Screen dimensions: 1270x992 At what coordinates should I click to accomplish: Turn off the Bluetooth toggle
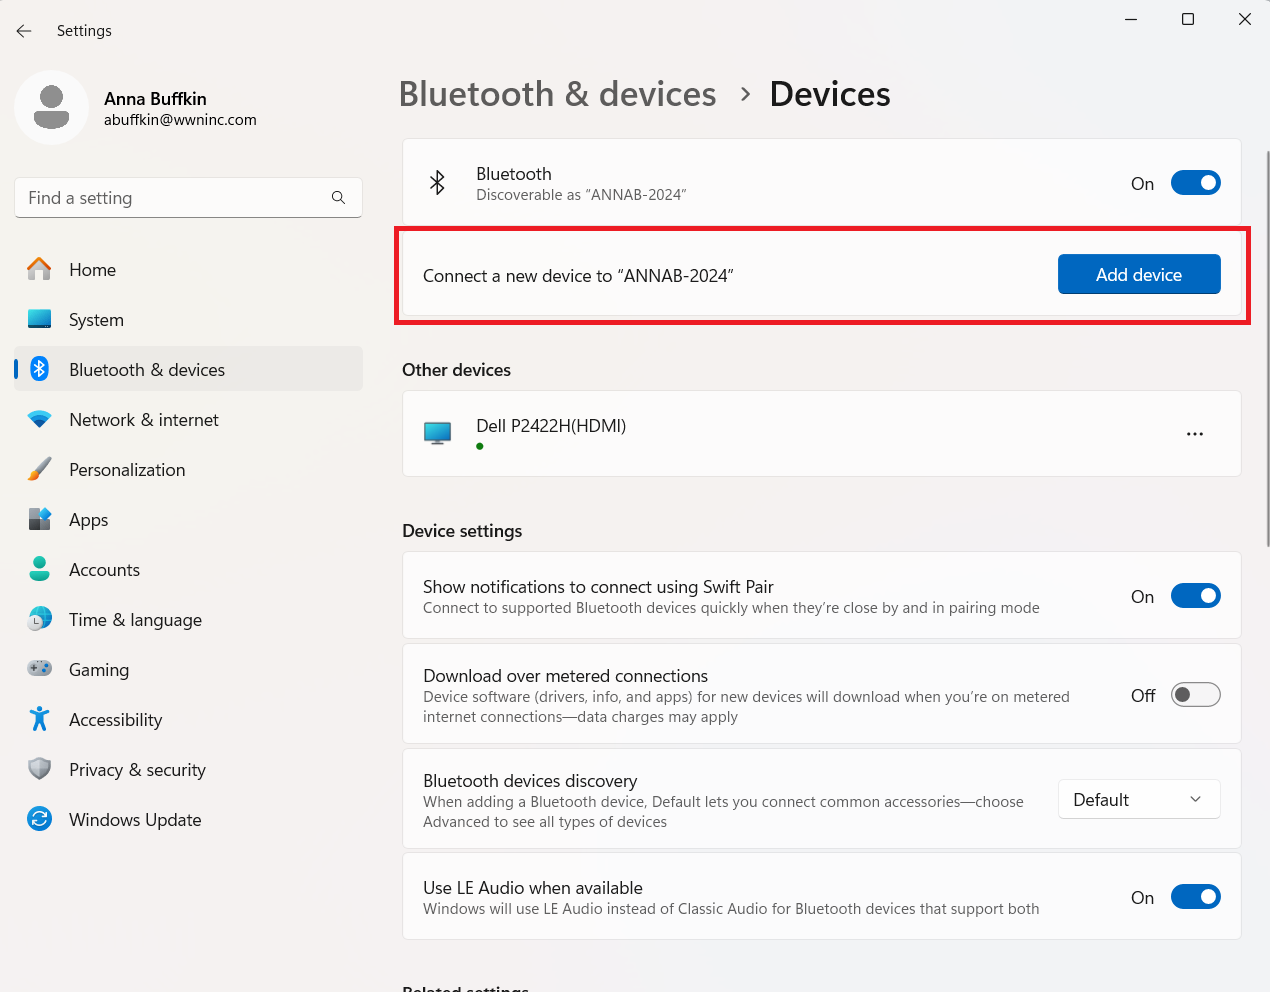(1196, 183)
